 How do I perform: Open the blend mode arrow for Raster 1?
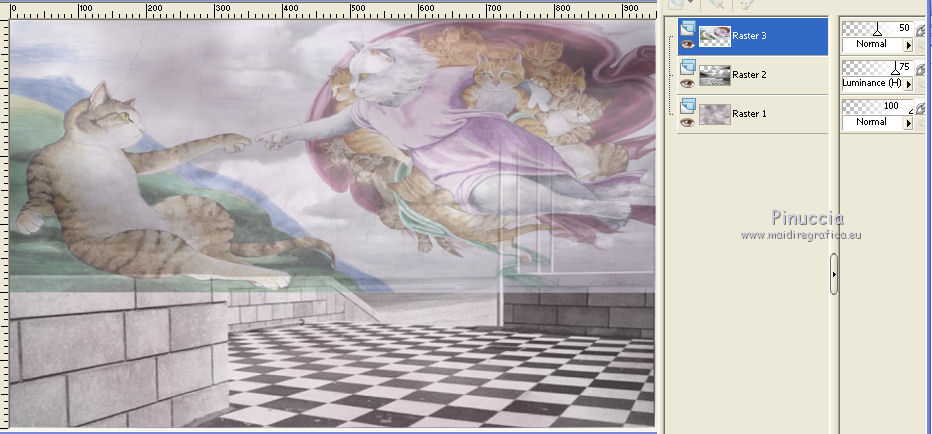coord(908,122)
